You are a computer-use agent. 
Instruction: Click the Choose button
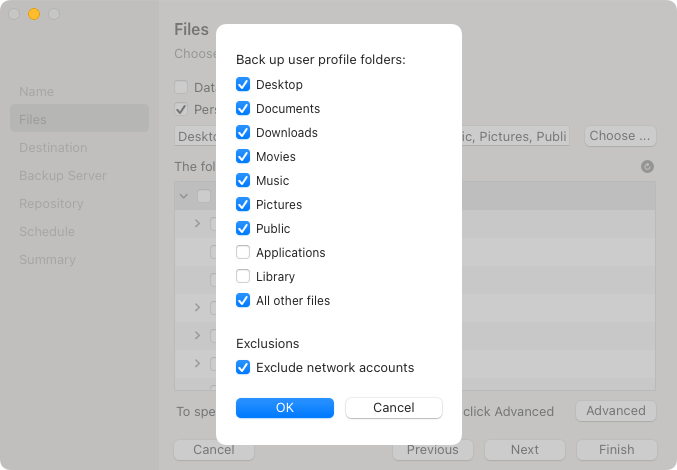[x=620, y=136]
